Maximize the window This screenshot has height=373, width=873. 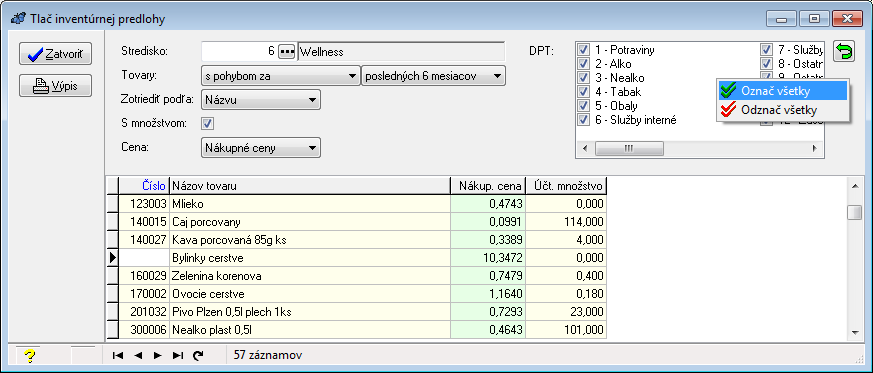tap(815, 18)
